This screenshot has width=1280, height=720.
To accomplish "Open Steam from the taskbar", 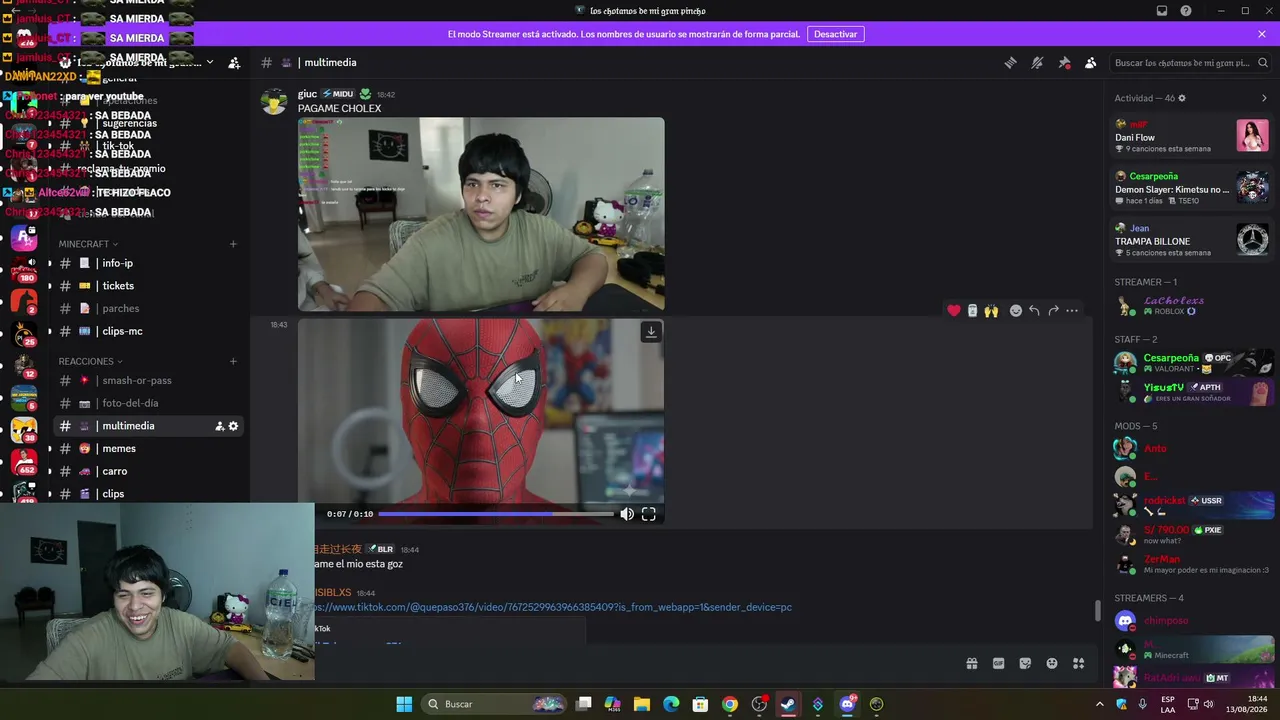I will coord(788,704).
